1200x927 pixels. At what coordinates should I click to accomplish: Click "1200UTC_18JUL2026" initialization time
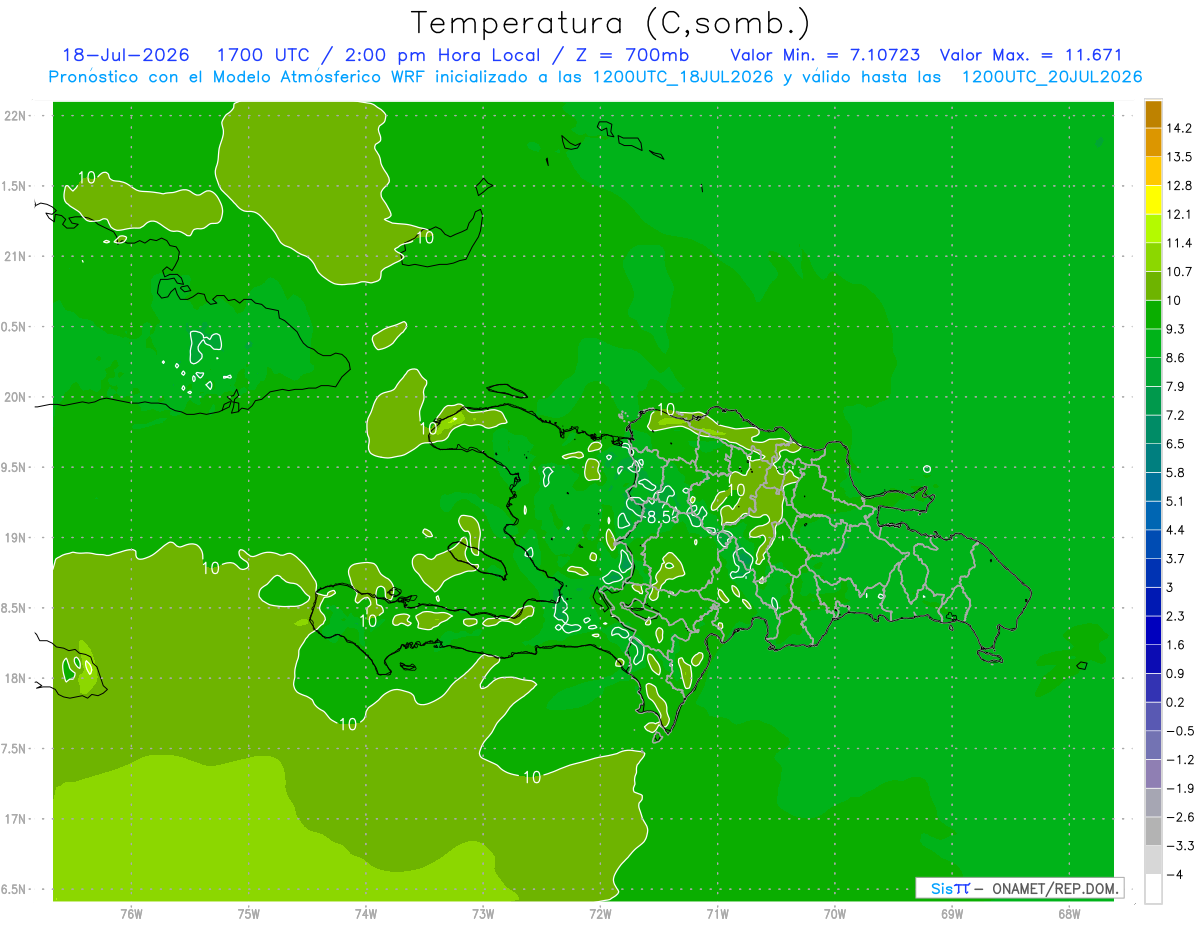[684, 77]
